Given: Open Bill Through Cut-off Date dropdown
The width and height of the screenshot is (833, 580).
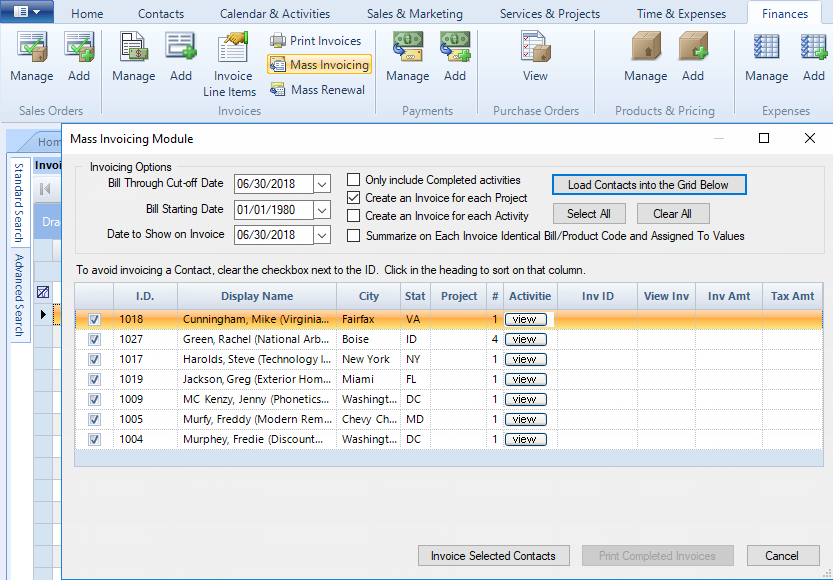Looking at the screenshot, I should (x=322, y=184).
